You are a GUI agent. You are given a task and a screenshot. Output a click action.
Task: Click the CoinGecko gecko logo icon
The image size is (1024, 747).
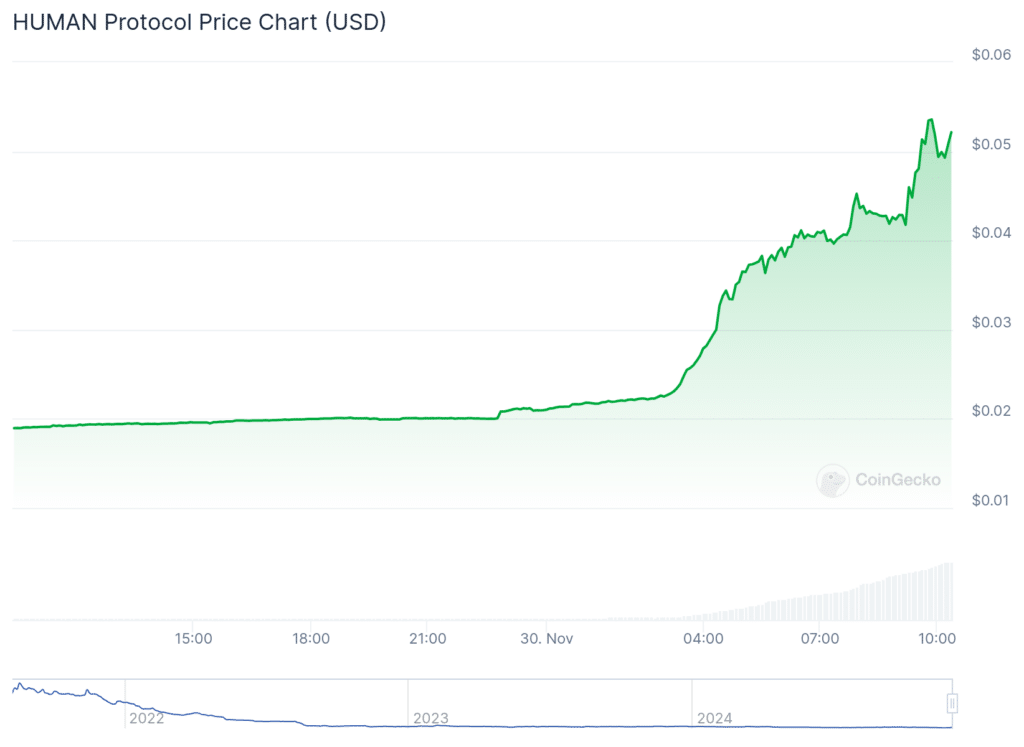pos(832,481)
